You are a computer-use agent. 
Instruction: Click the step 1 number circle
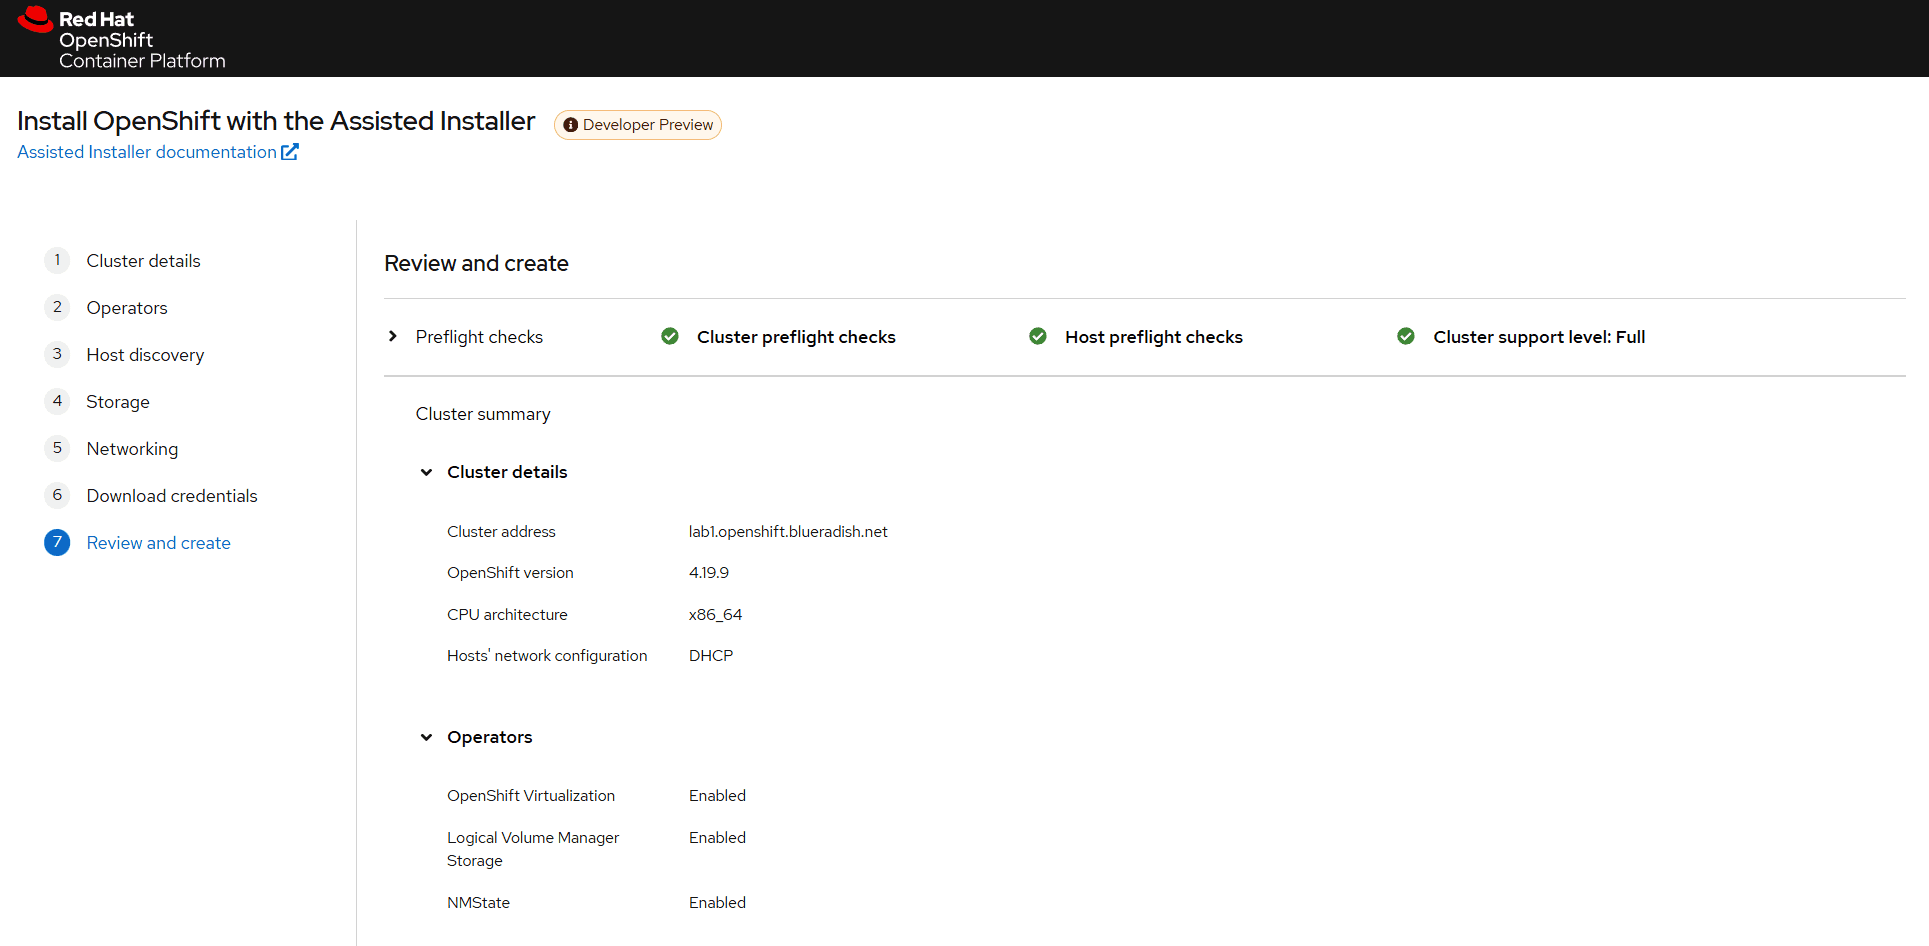[x=57, y=260]
